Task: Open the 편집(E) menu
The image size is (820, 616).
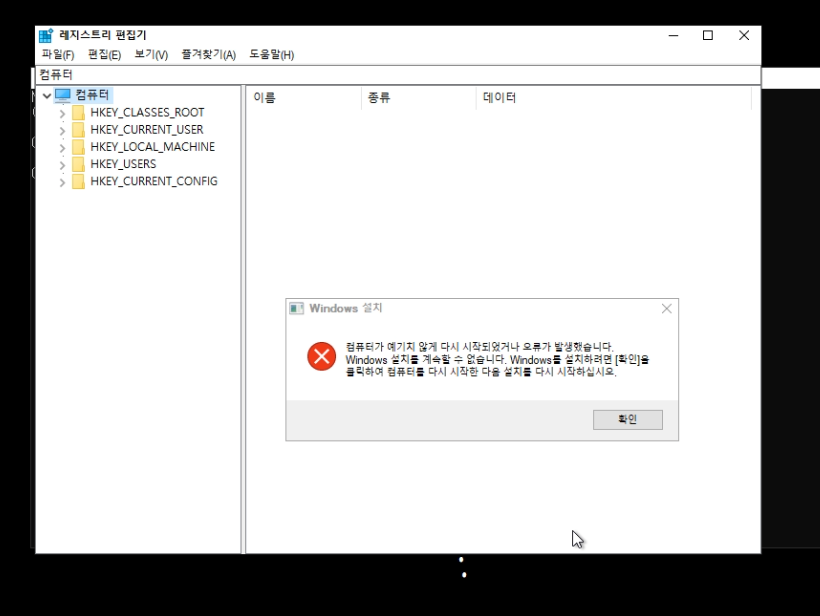Action: [105, 54]
